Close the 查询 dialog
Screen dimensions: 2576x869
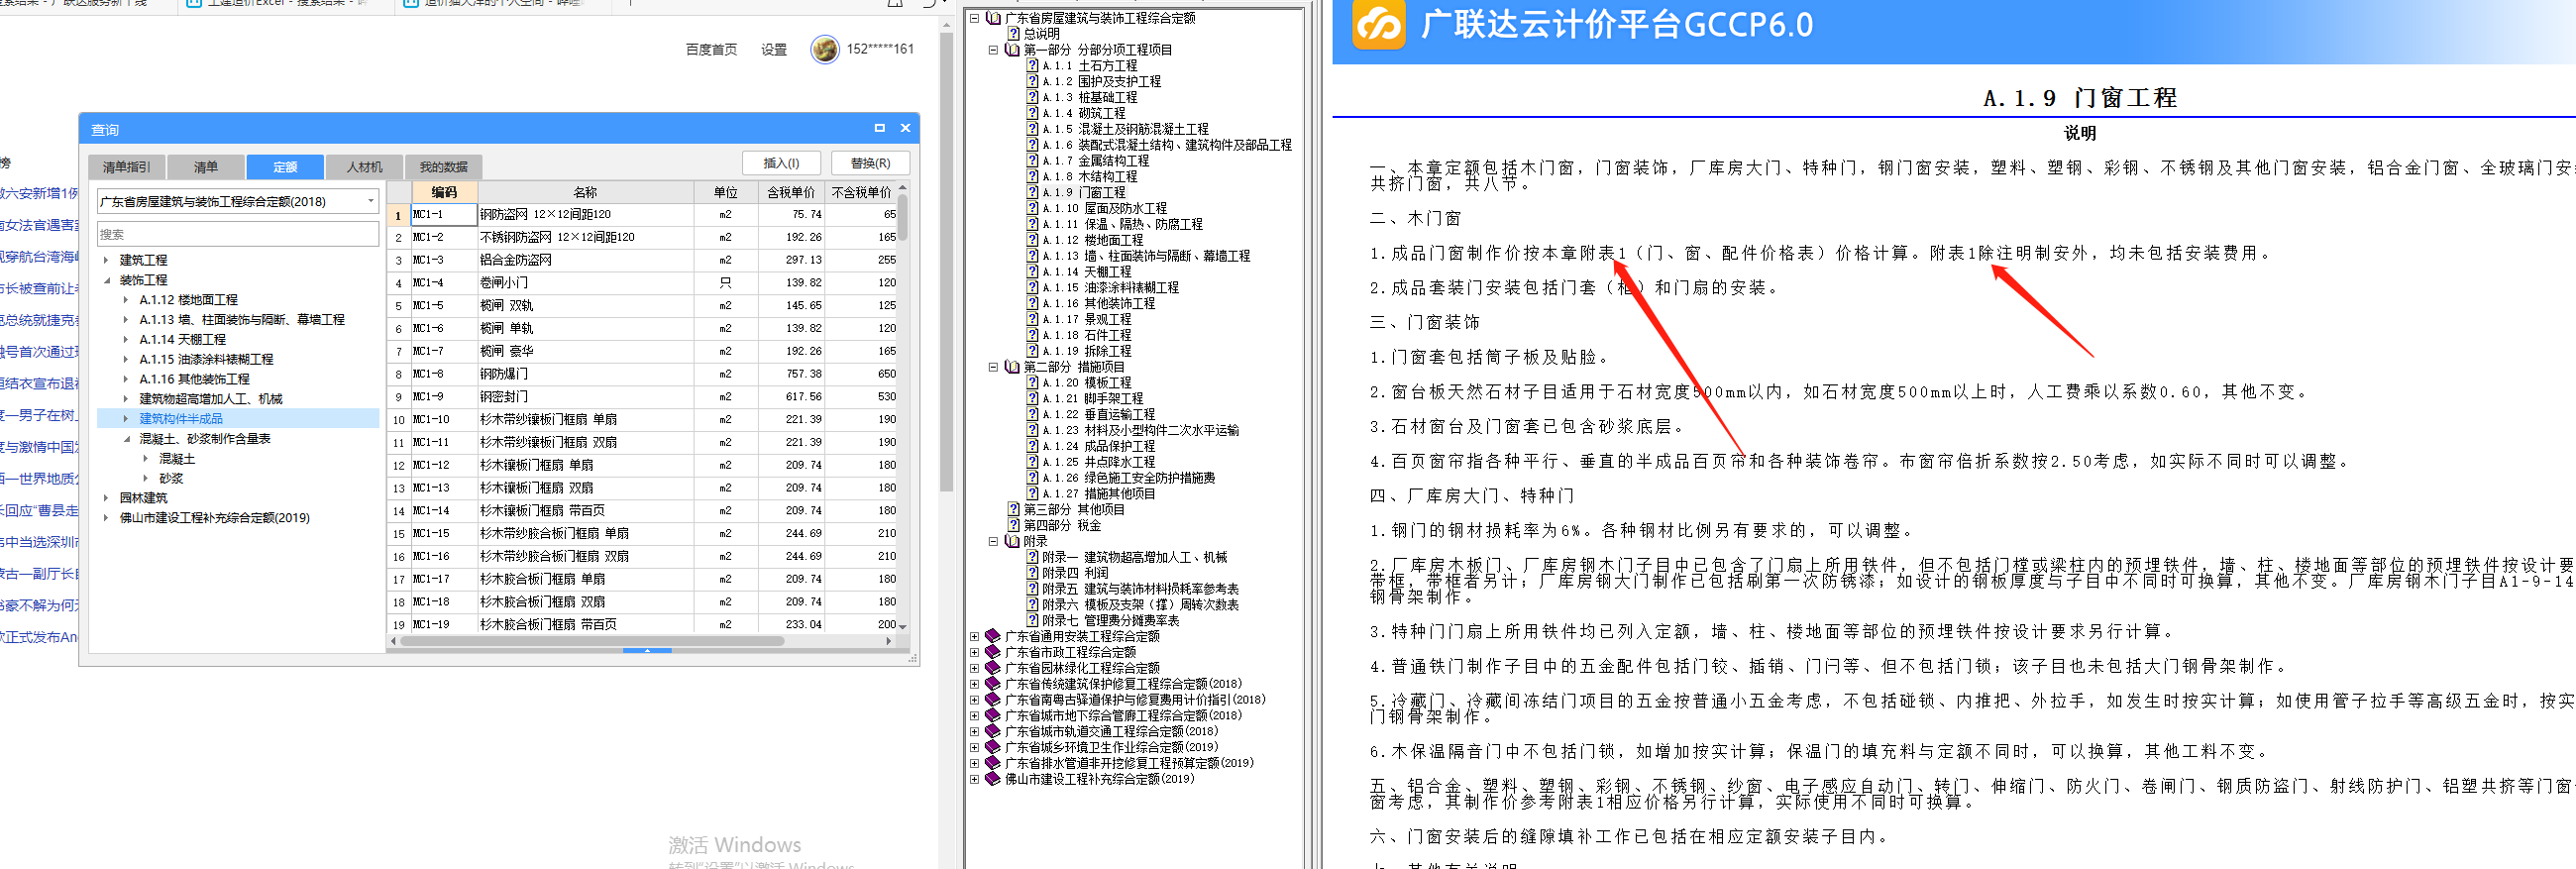905,128
